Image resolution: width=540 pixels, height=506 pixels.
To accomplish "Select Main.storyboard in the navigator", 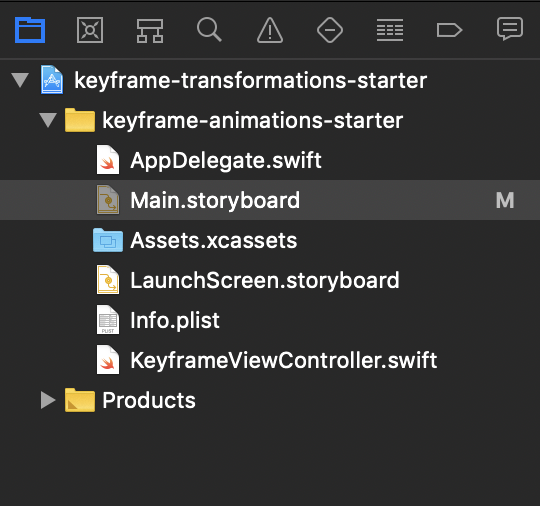I will click(x=270, y=200).
